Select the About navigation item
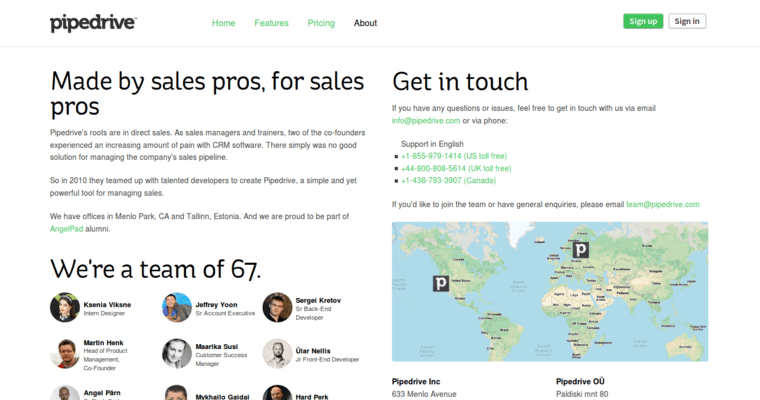The image size is (760, 400). tap(365, 23)
